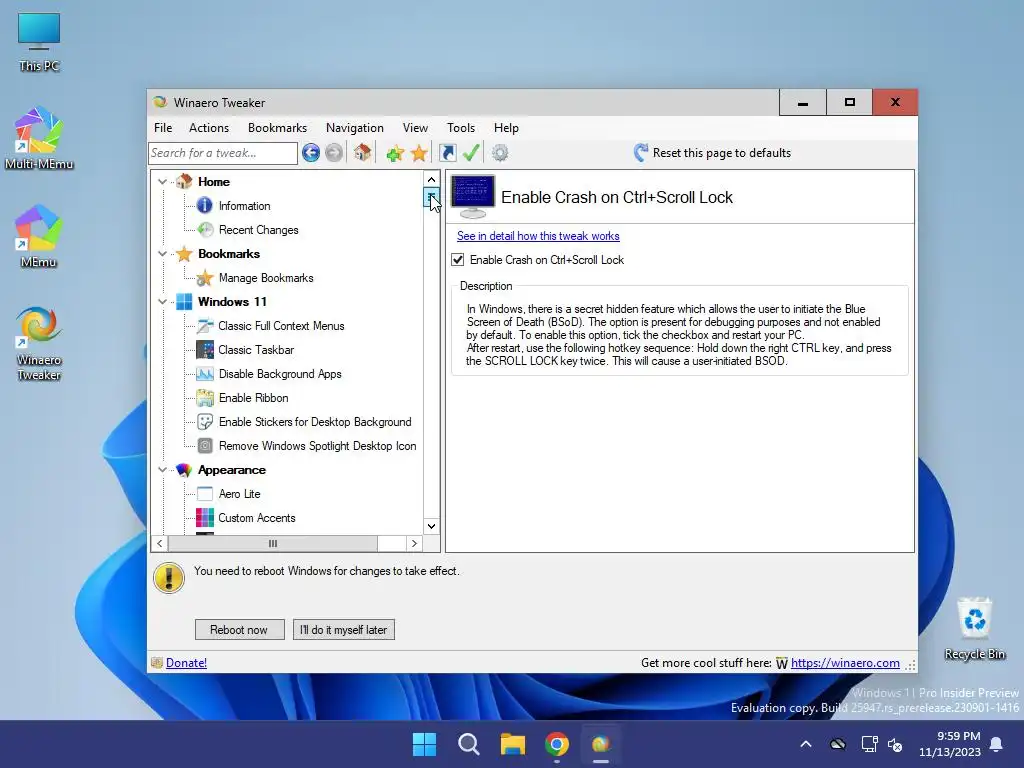Open settings via the gear toolbar icon

coord(500,153)
